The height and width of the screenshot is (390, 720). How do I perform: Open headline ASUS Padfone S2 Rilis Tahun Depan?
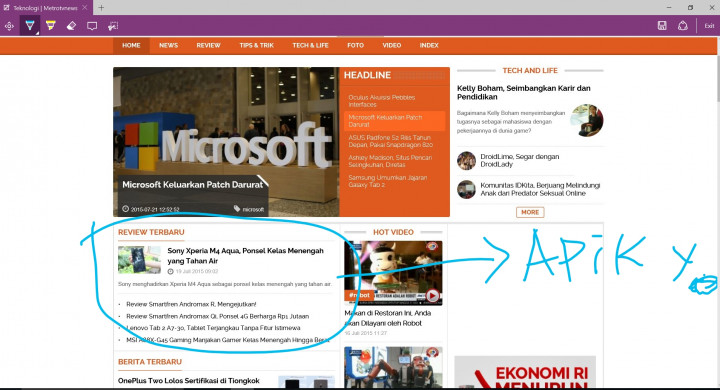tap(390, 141)
